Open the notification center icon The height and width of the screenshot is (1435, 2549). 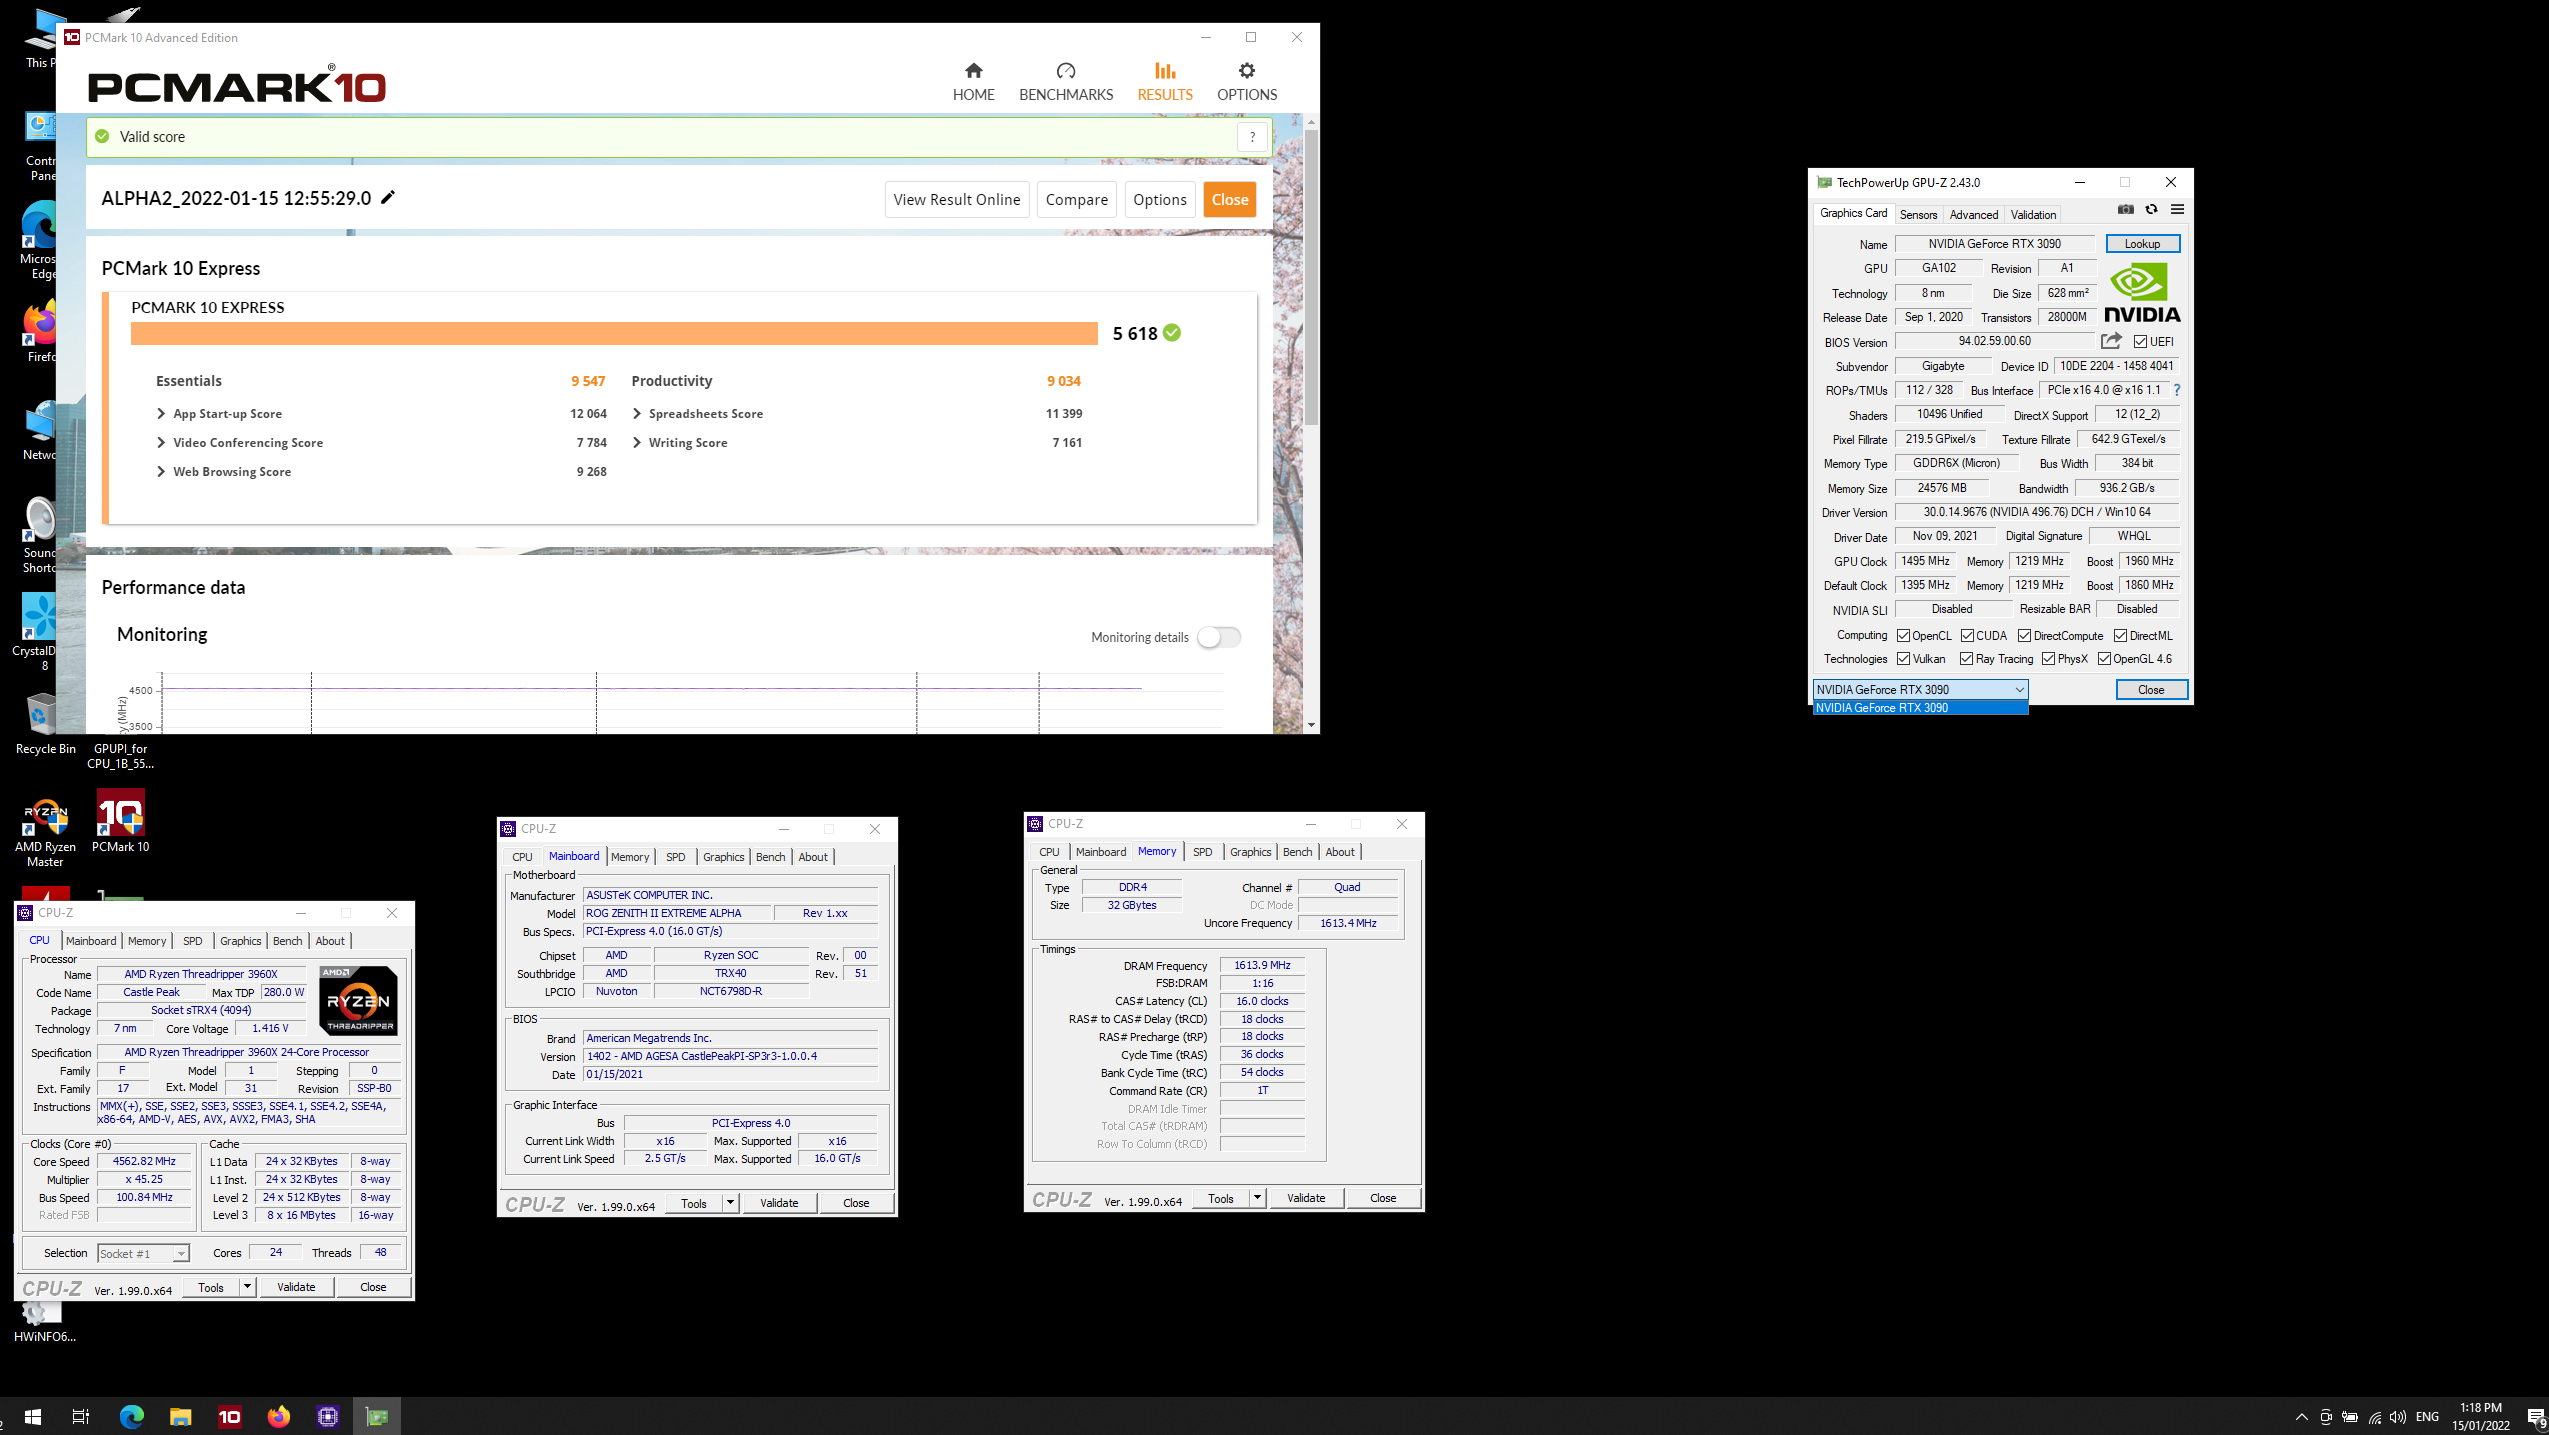2535,1417
